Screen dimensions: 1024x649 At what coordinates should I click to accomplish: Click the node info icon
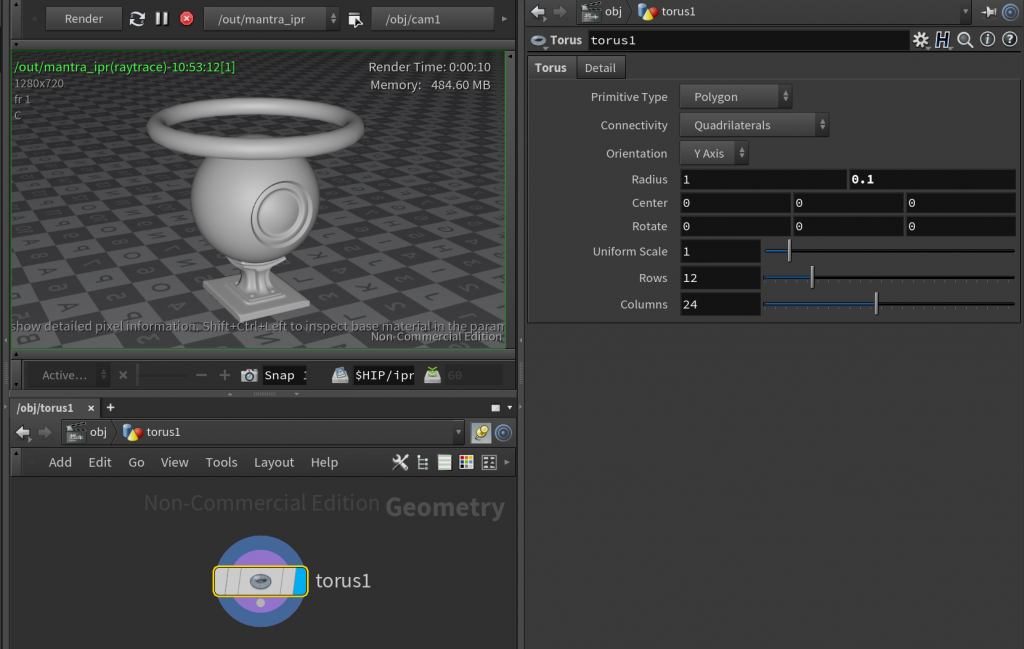coord(986,40)
